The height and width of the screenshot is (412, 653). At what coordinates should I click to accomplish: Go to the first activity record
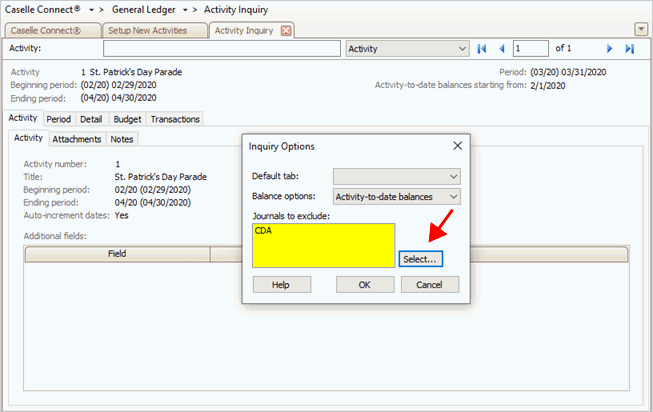pyautogui.click(x=482, y=48)
